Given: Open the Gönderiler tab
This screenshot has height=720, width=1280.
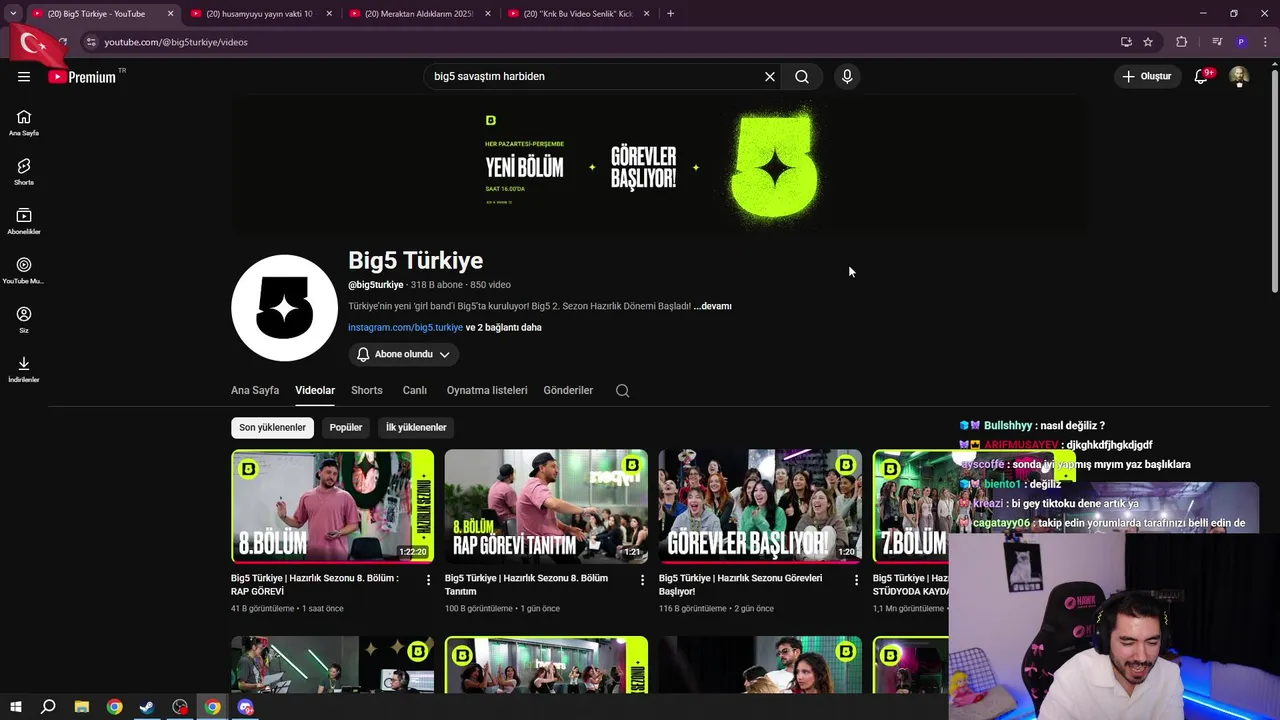Looking at the screenshot, I should point(568,390).
